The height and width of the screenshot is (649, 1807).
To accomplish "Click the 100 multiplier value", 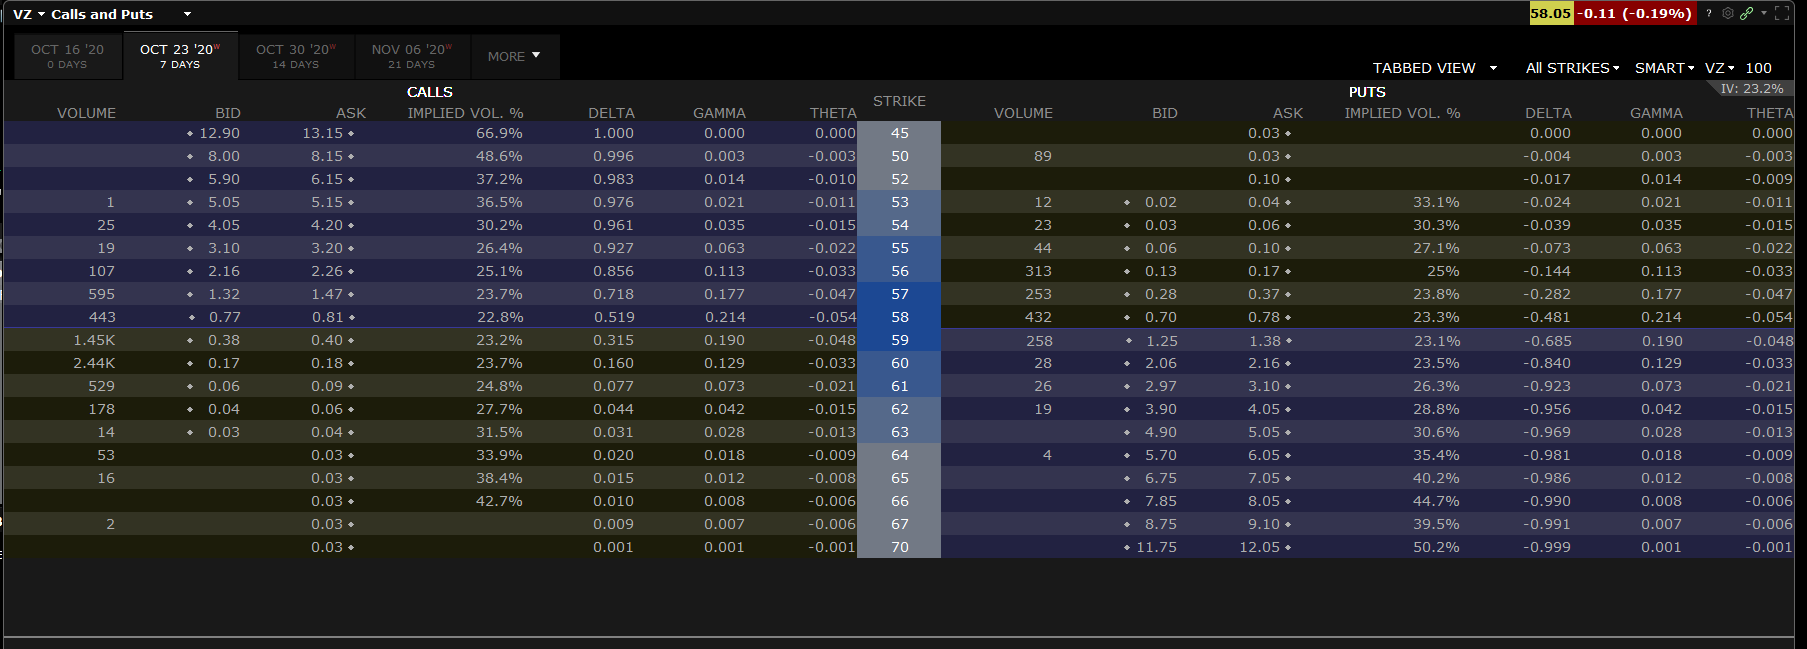I will (x=1758, y=68).
